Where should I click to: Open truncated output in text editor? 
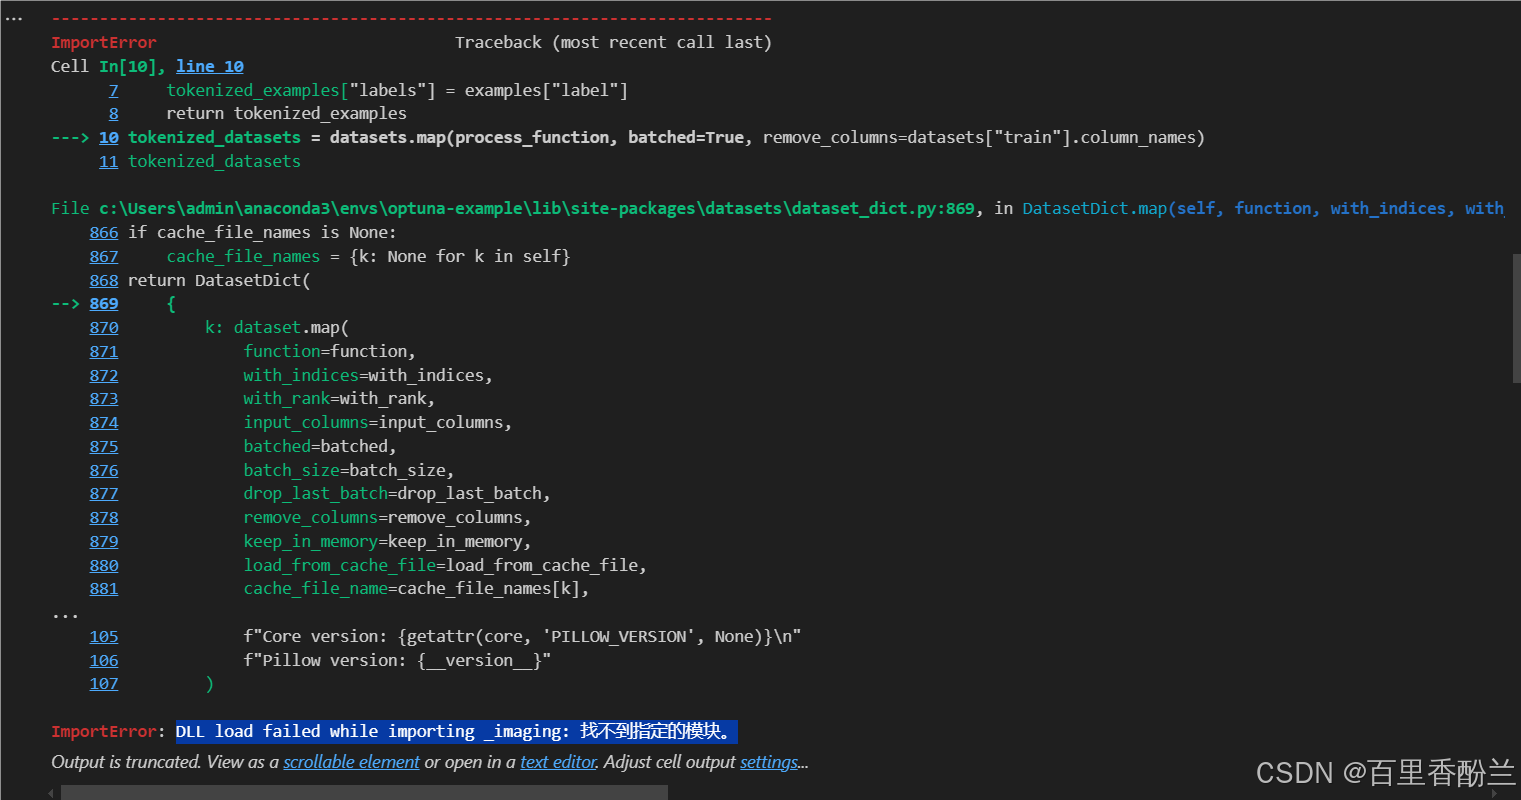pos(558,762)
